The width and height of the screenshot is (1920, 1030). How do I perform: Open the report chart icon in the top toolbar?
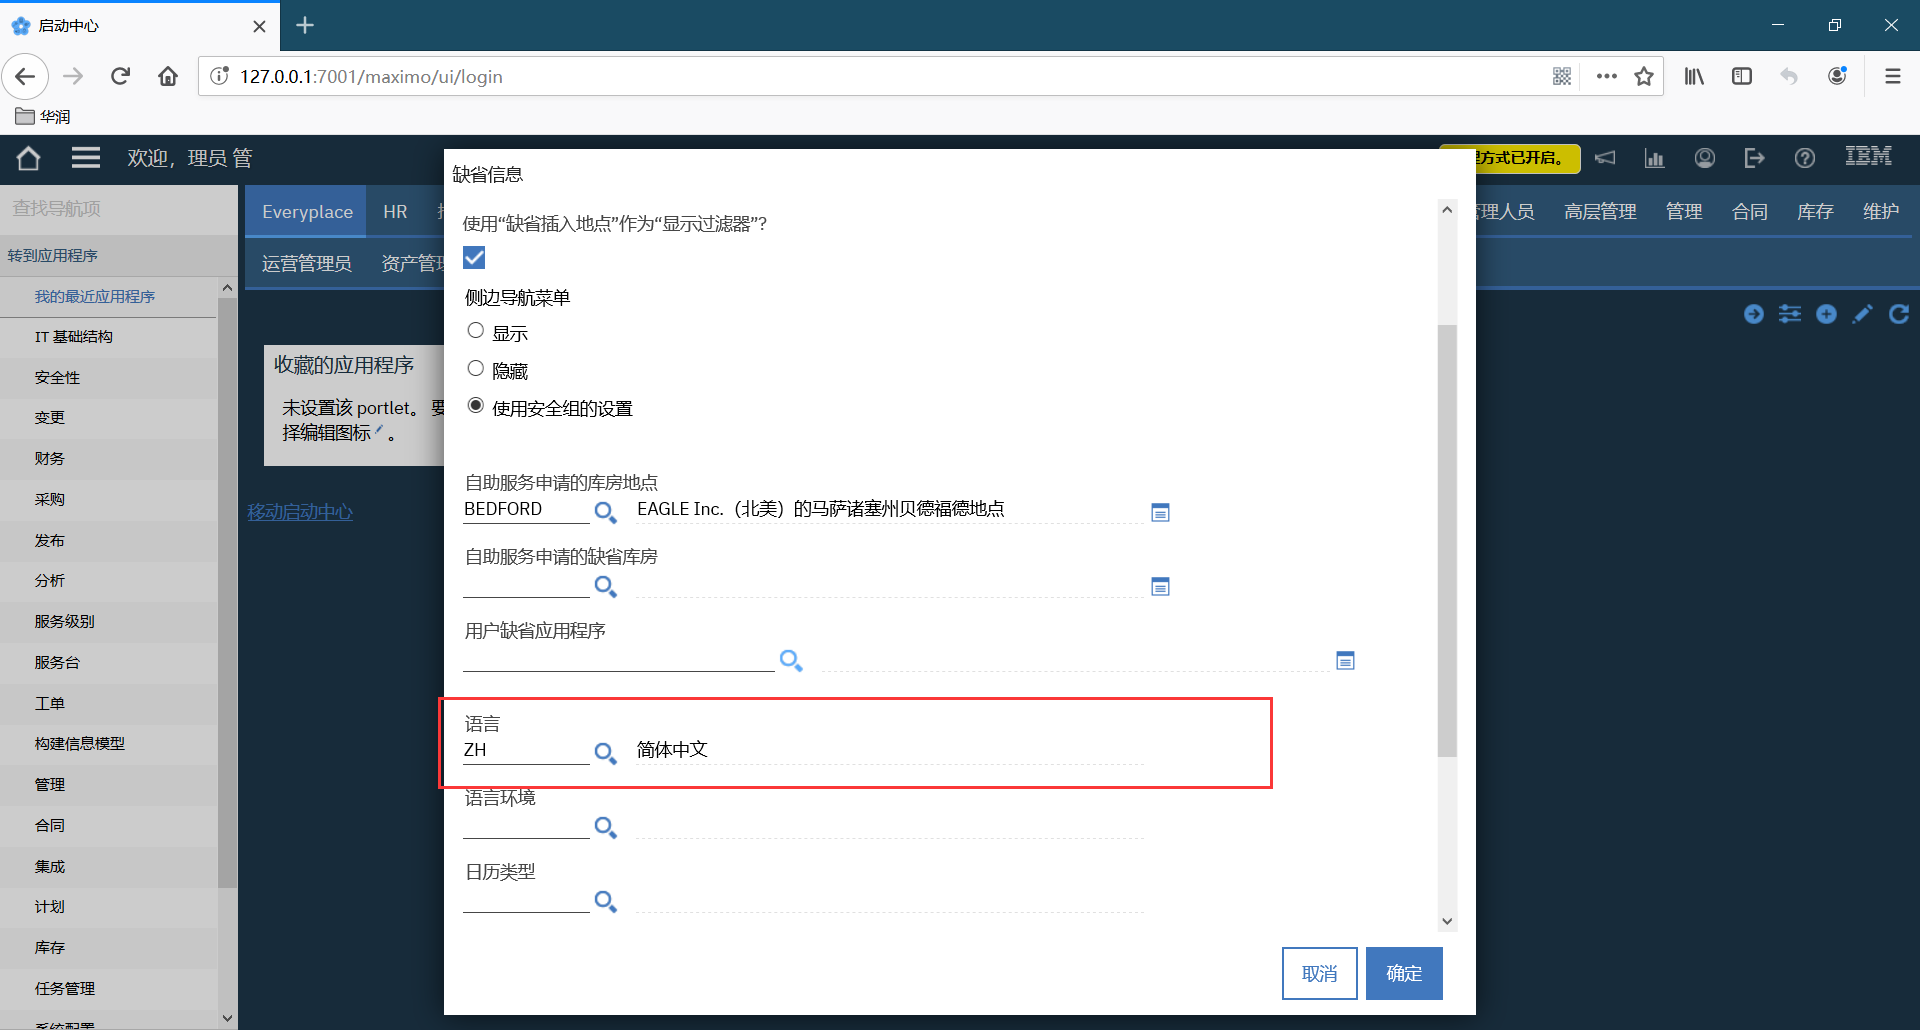coord(1654,158)
